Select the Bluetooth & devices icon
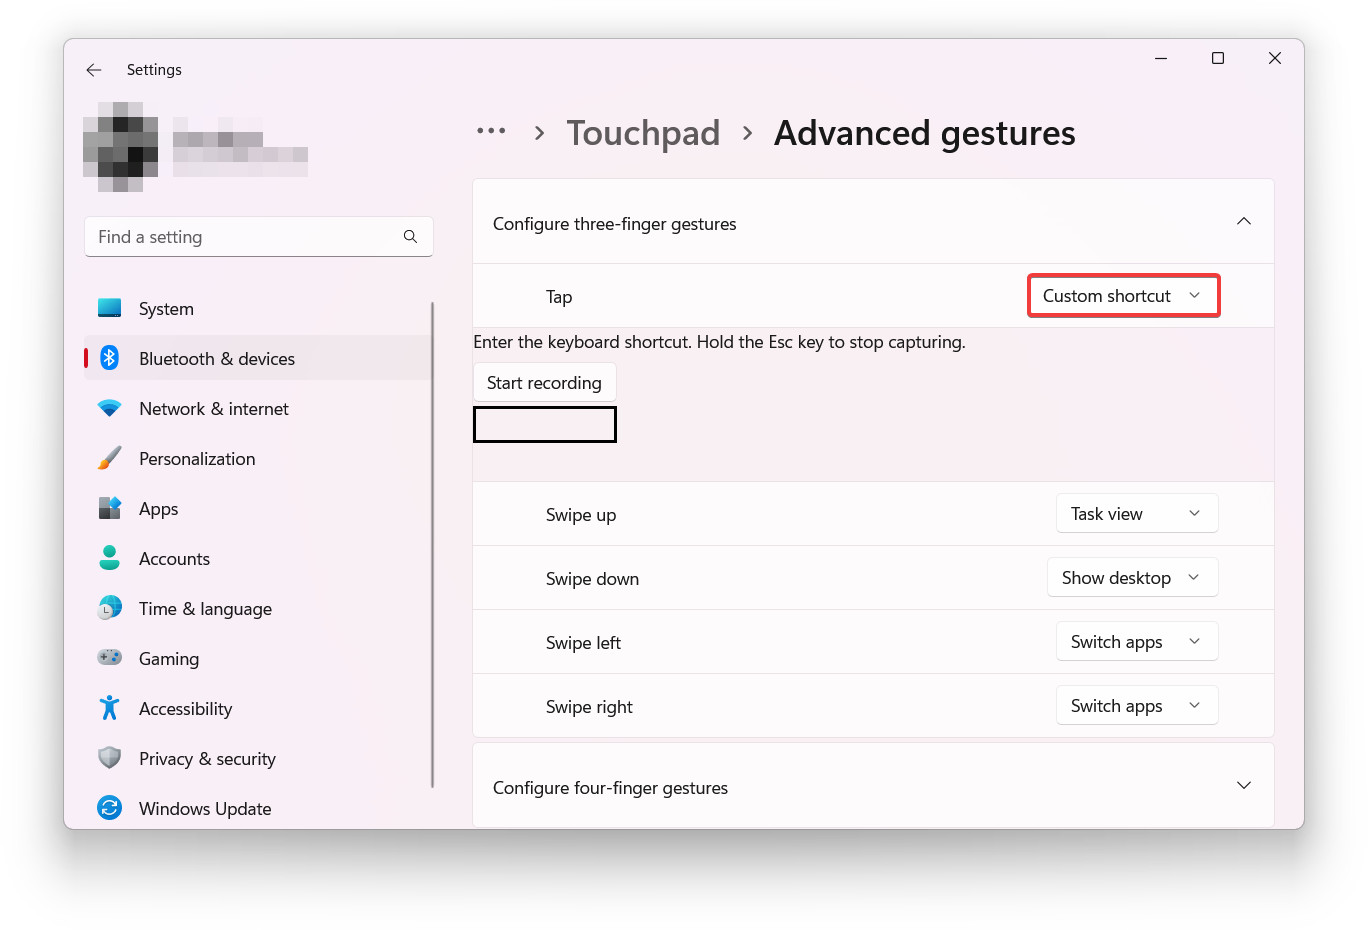This screenshot has width=1368, height=930. point(110,358)
